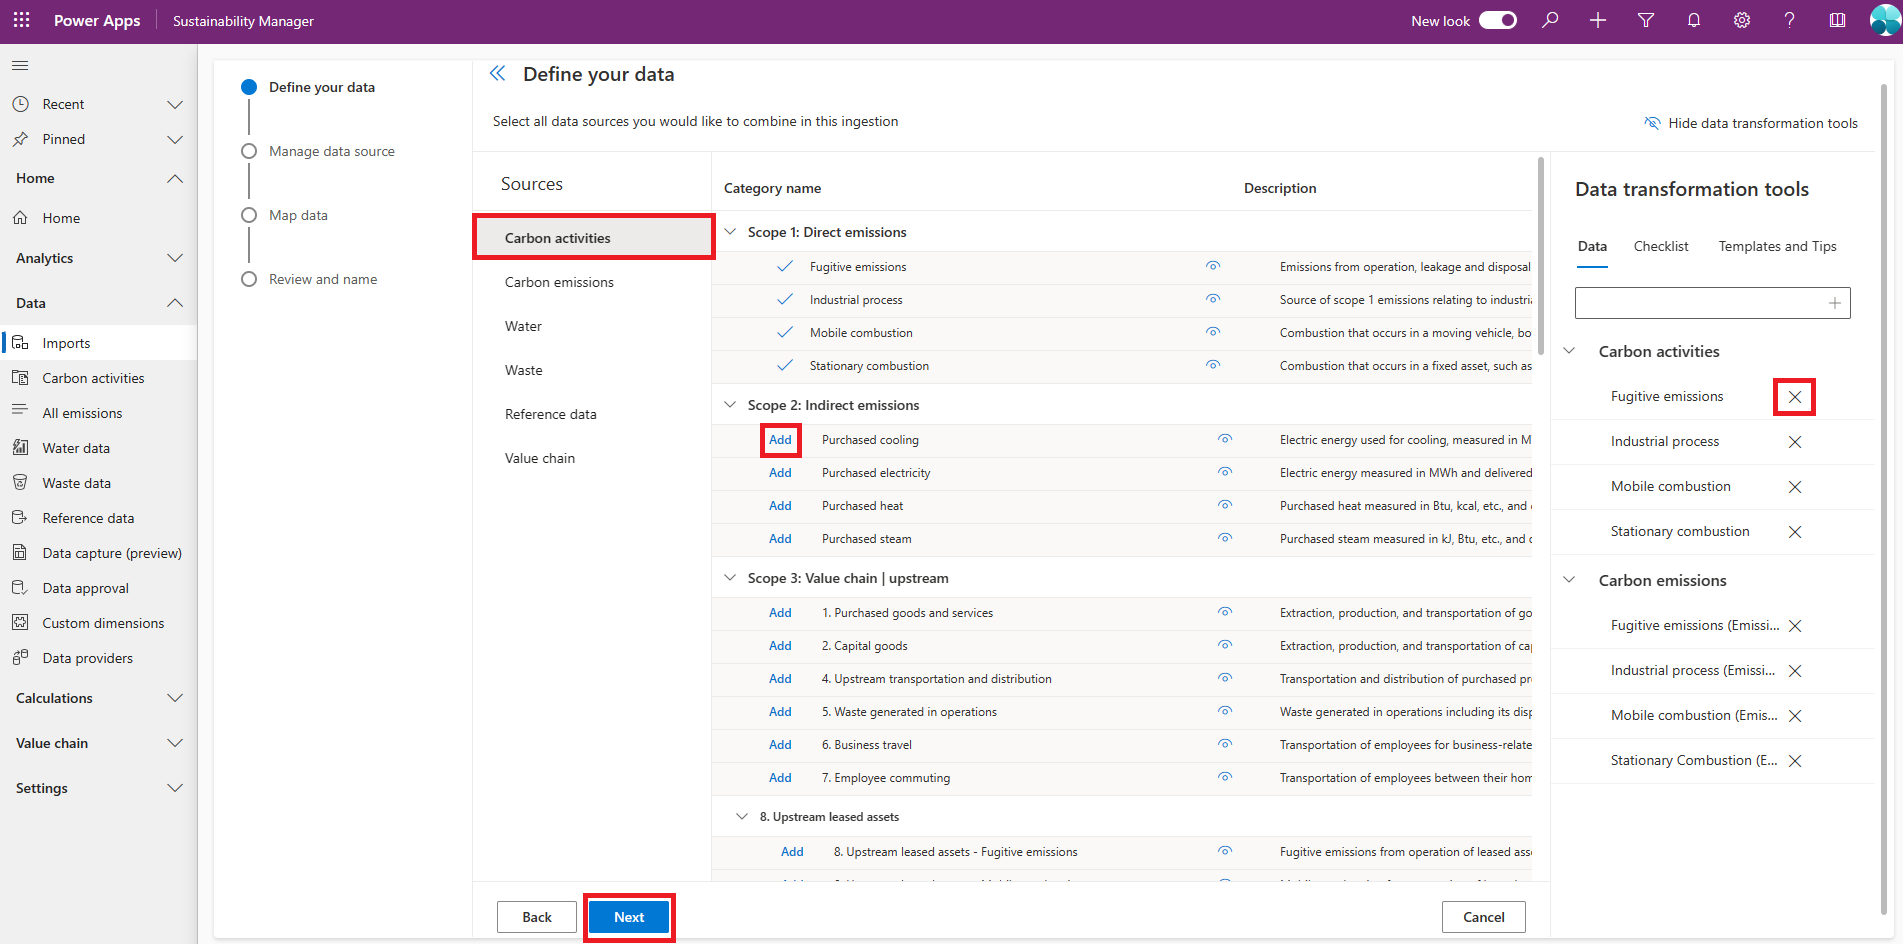Preview Stationary combustion with eye icon
Screen dimensions: 1903x944
coord(1213,365)
